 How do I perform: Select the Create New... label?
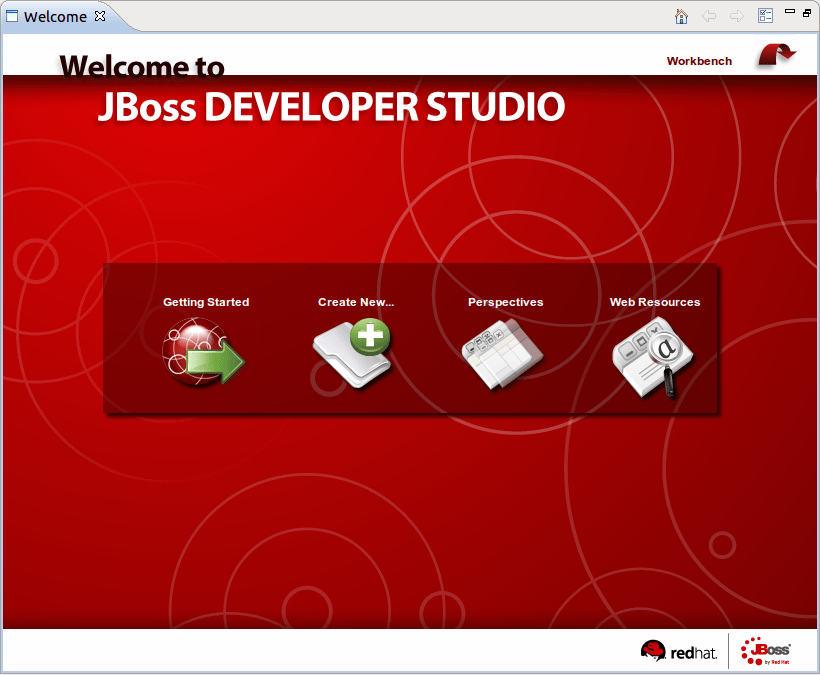(356, 301)
